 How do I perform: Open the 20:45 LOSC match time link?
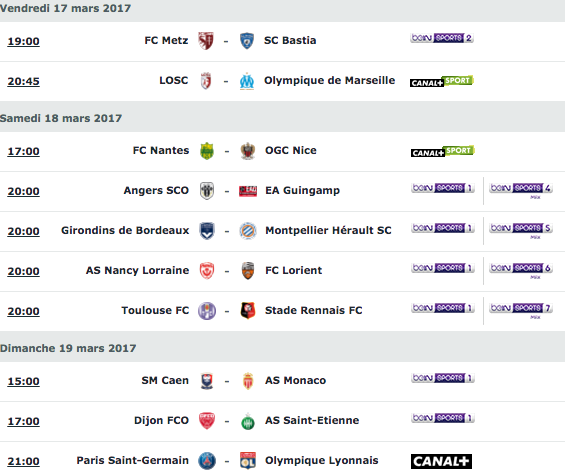pos(23,81)
